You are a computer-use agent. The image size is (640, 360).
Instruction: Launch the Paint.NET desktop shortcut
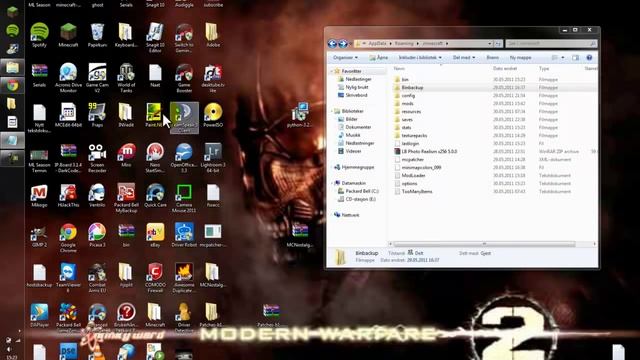[154, 115]
